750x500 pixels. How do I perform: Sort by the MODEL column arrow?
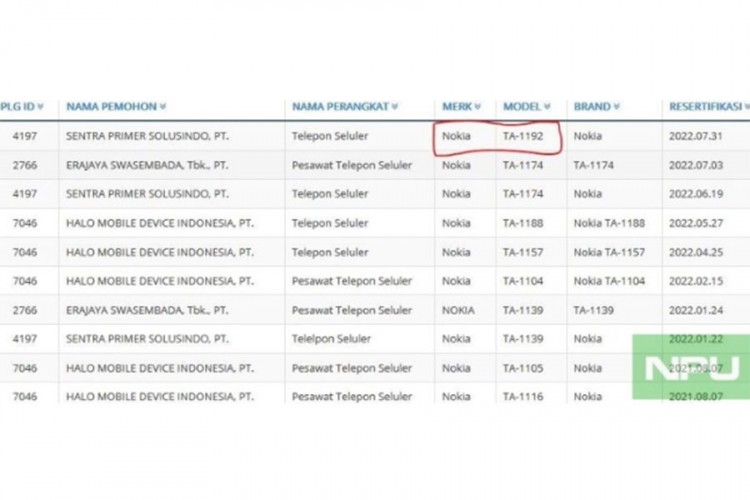click(547, 107)
